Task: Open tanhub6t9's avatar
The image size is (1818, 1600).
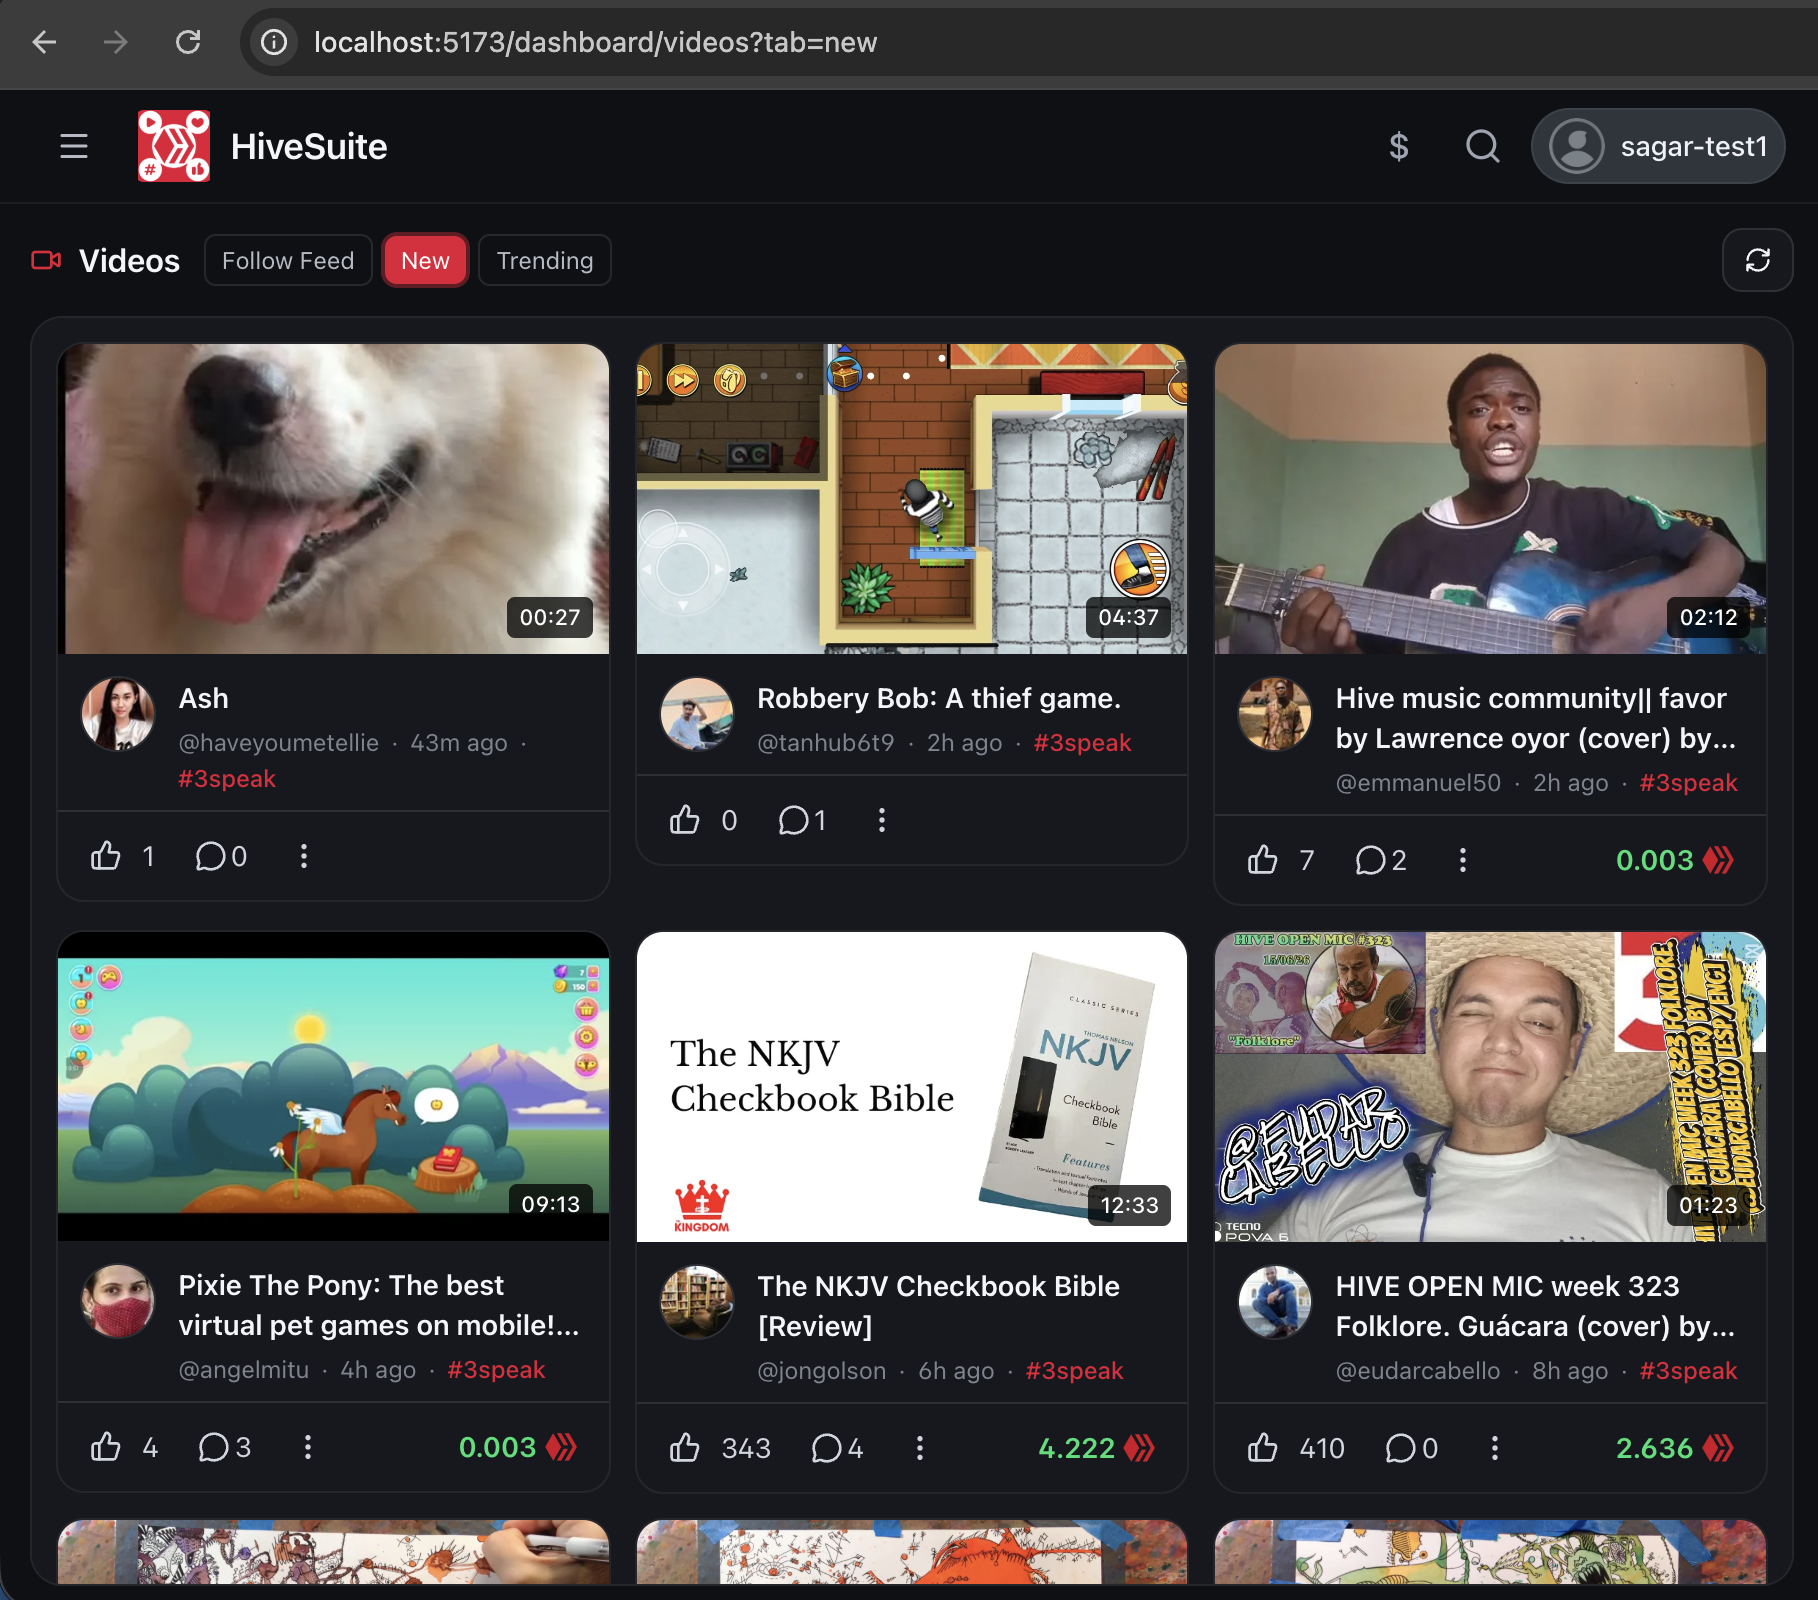Action: point(697,714)
